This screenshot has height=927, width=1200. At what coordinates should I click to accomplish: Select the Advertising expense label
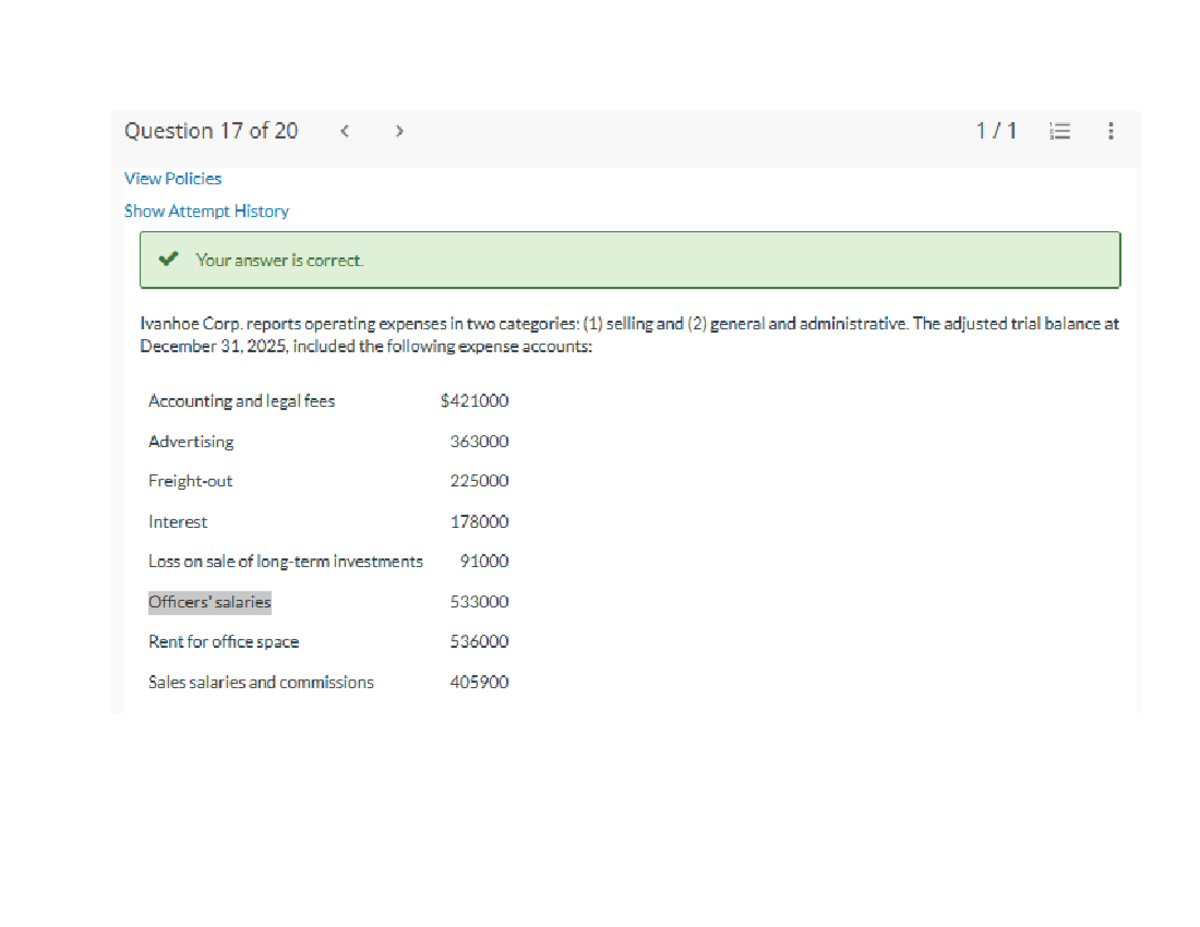[x=191, y=441]
